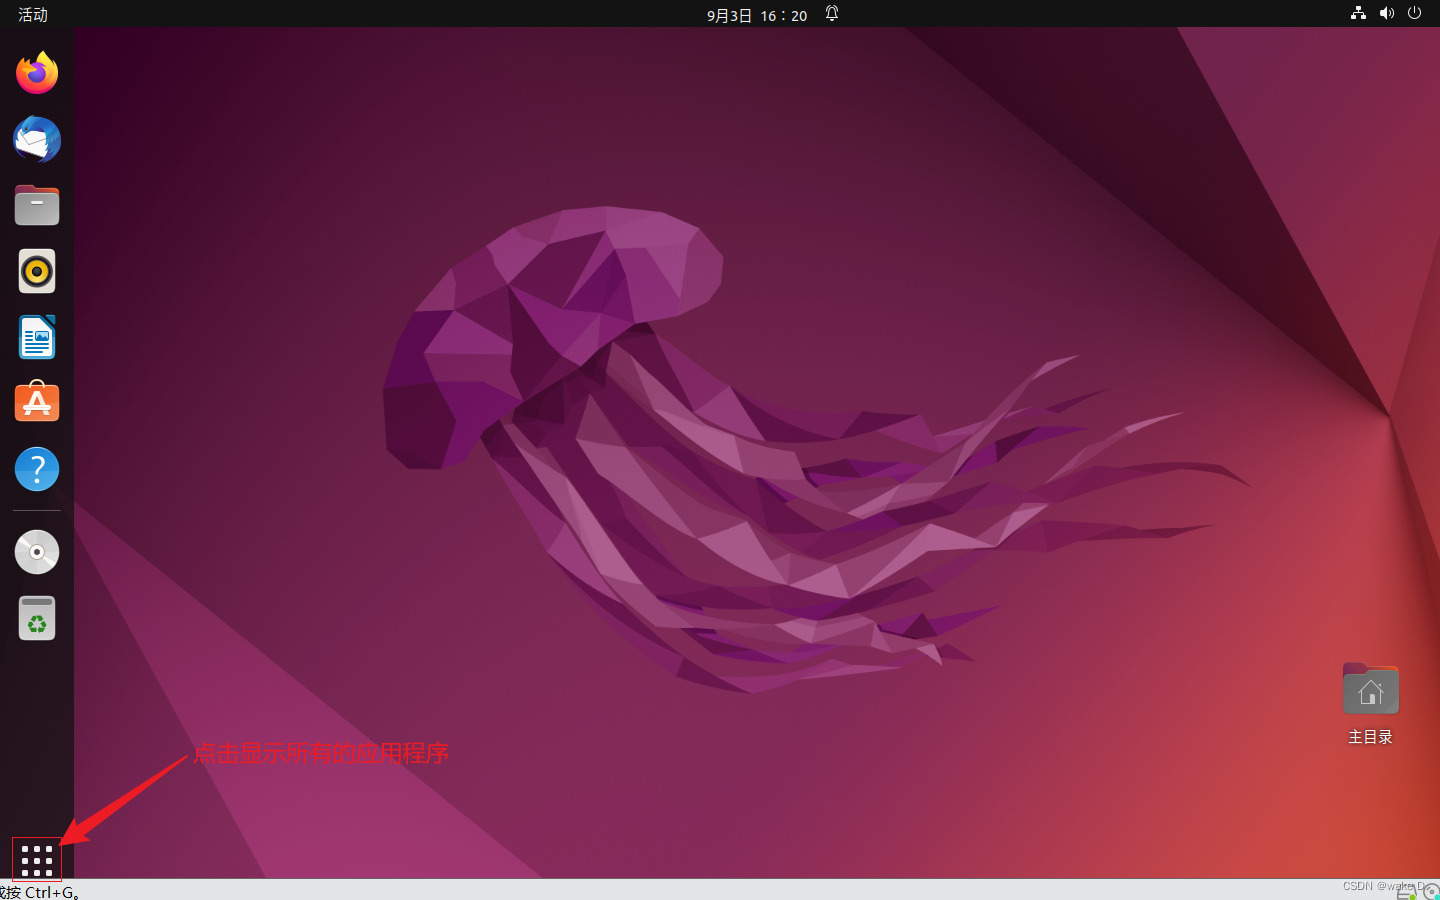Open the Help icon in dock
The width and height of the screenshot is (1440, 900).
click(37, 469)
